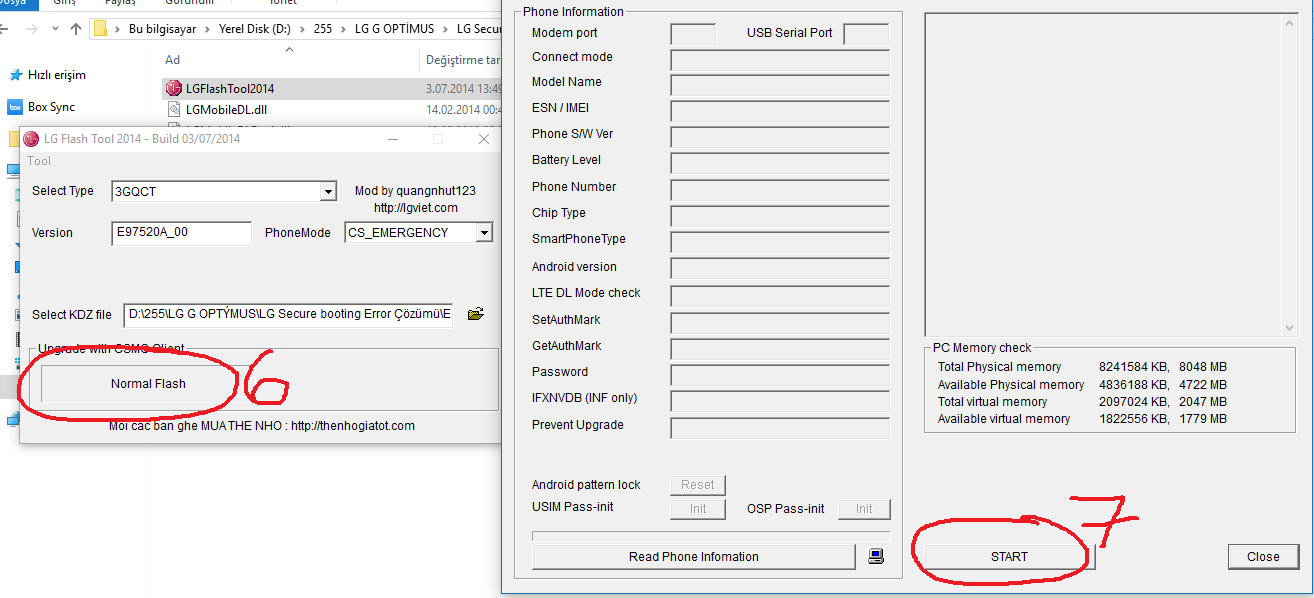This screenshot has width=1314, height=598.
Task: Open Hızlı erişim quick access
Action: coord(56,75)
